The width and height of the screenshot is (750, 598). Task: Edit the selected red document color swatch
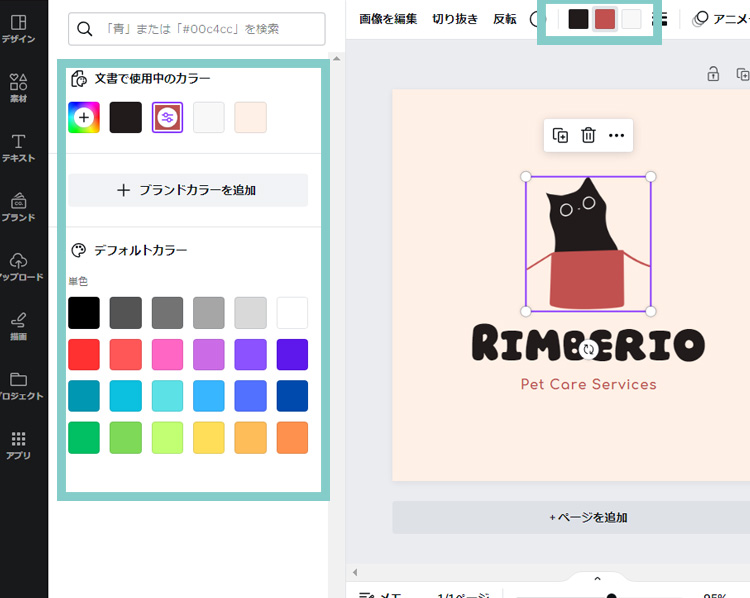tap(167, 117)
